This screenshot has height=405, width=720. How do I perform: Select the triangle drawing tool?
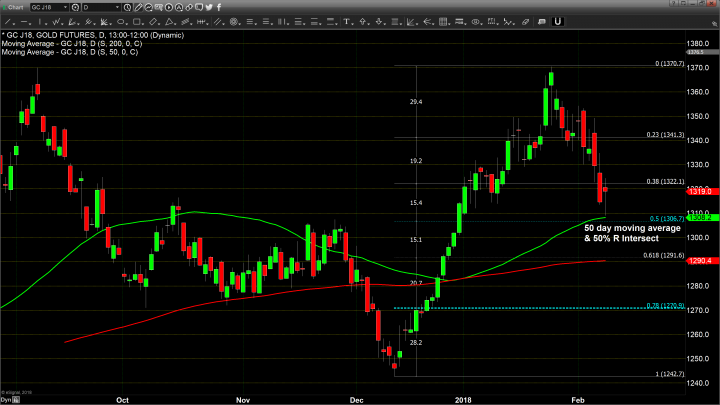[169, 22]
